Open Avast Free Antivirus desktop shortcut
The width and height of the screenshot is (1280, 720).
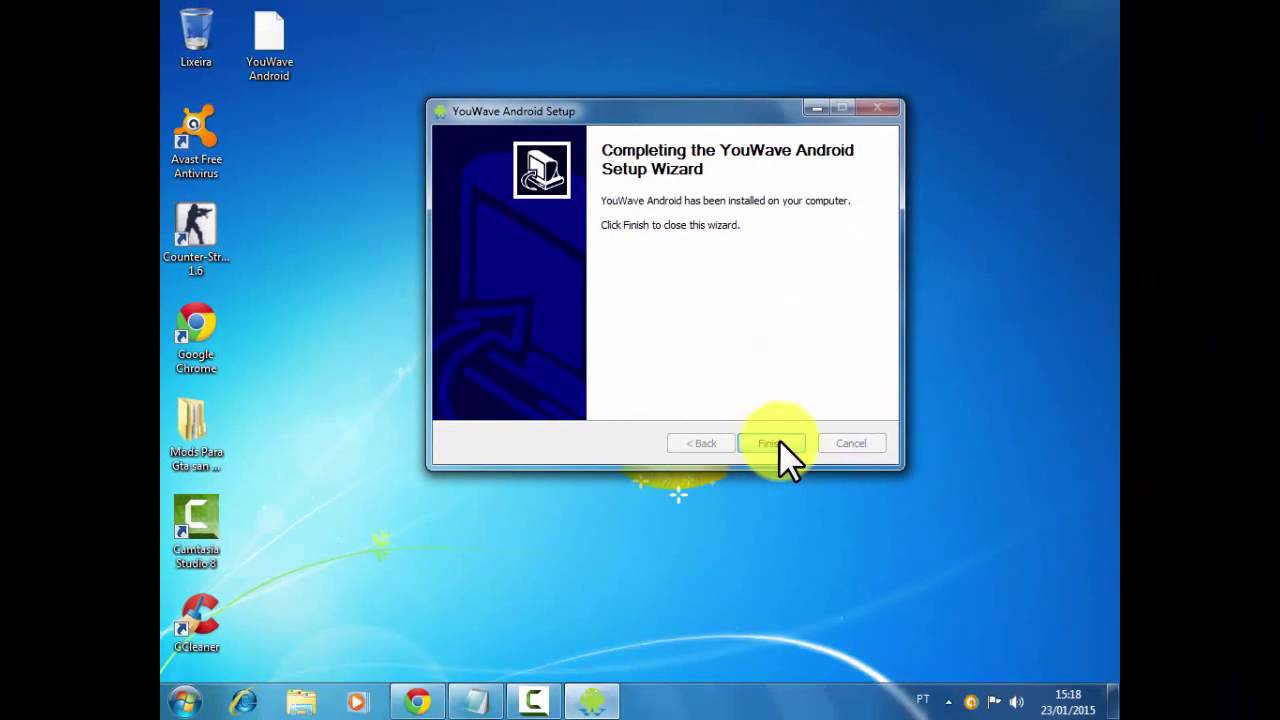point(196,142)
